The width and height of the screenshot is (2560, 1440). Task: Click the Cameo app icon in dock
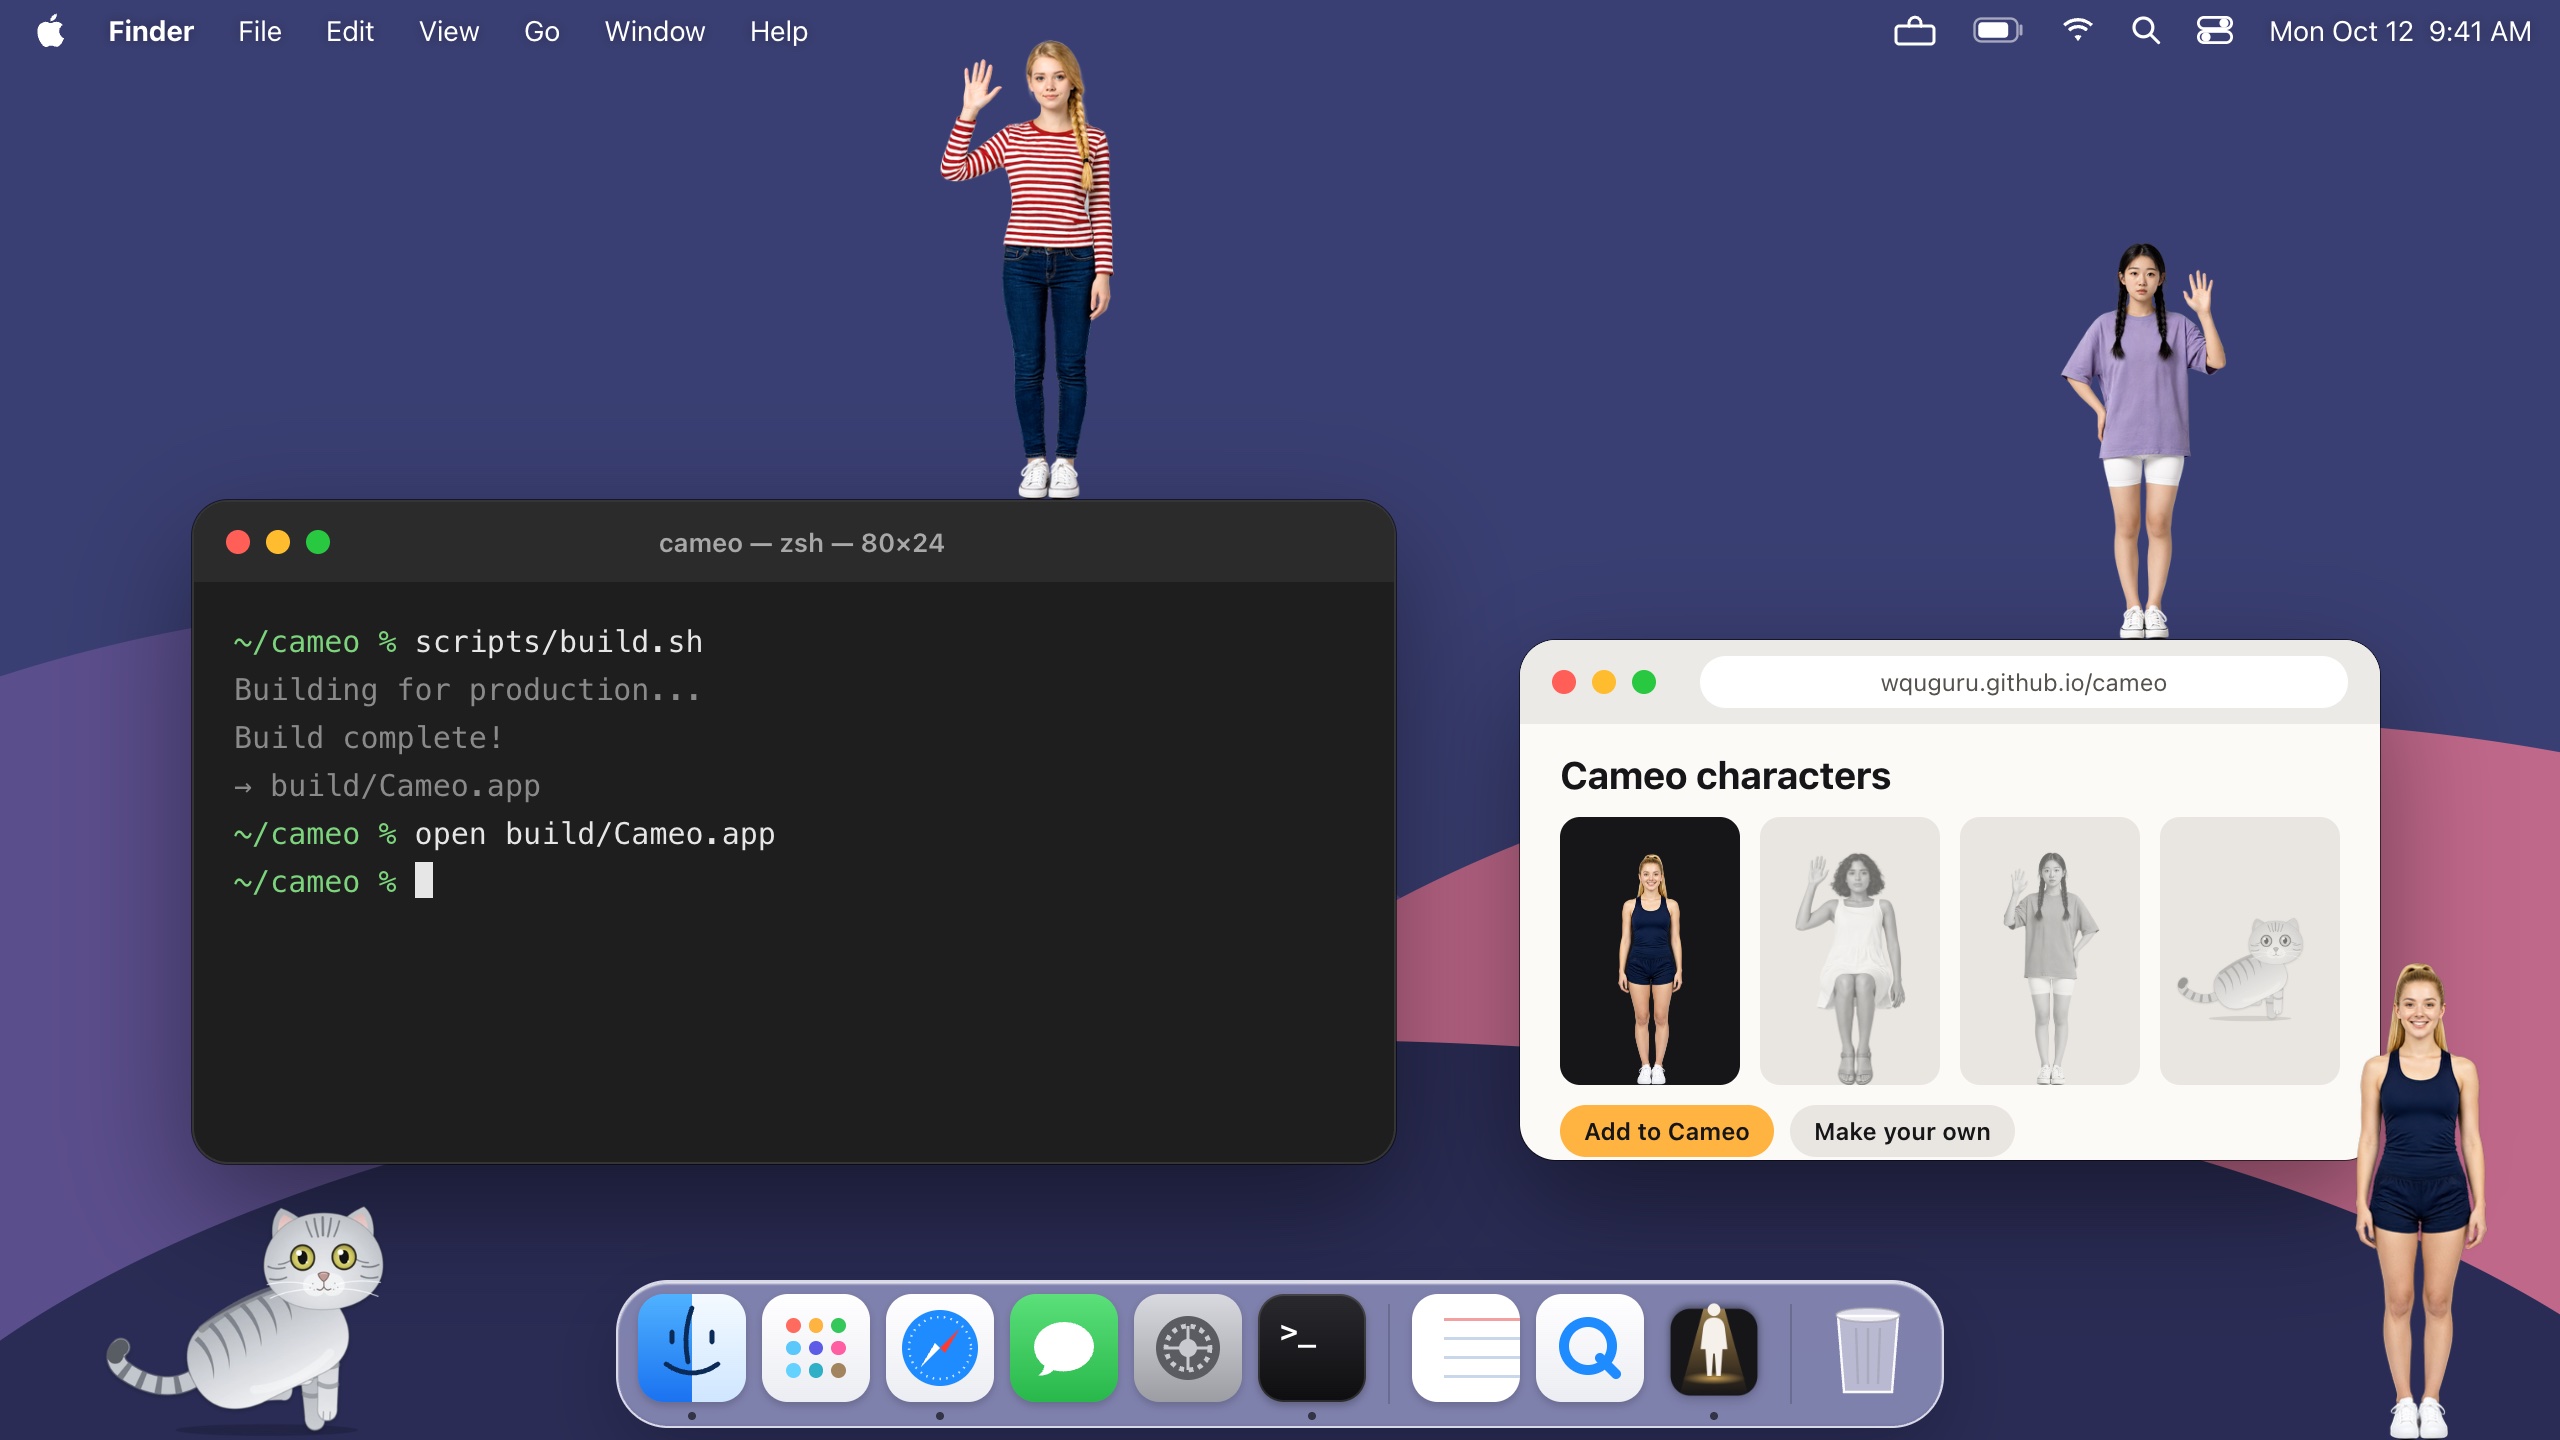click(1714, 1348)
